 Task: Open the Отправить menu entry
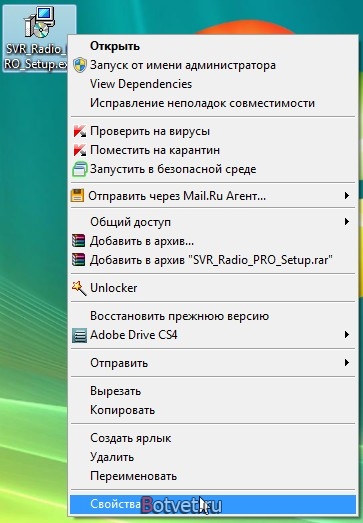(213, 363)
